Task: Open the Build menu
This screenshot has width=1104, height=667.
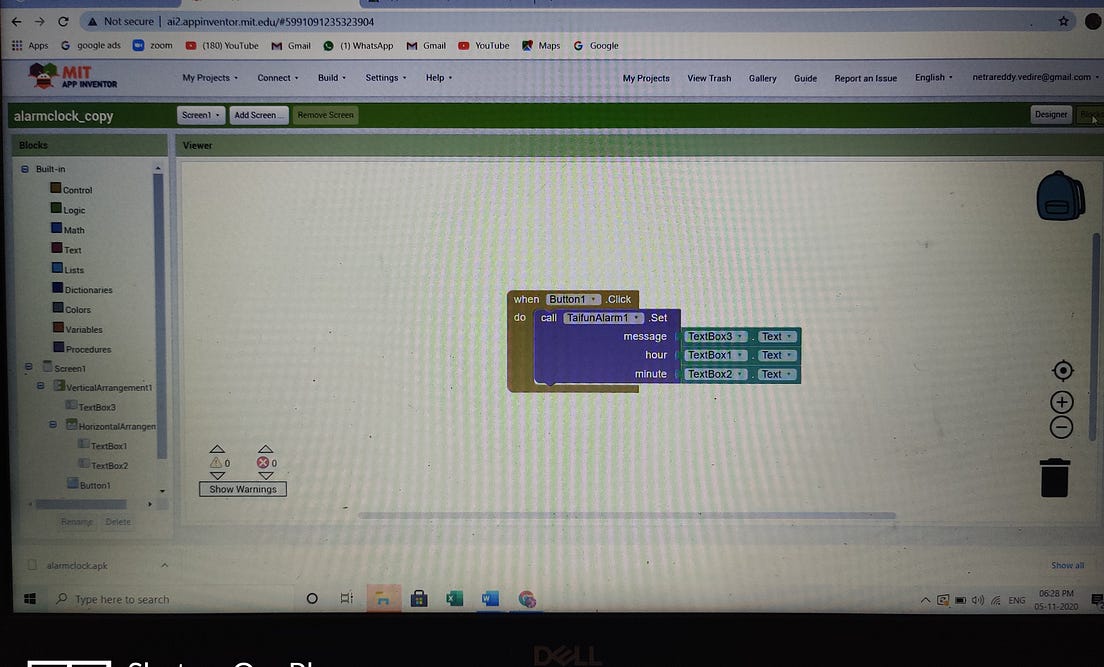Action: [x=331, y=77]
